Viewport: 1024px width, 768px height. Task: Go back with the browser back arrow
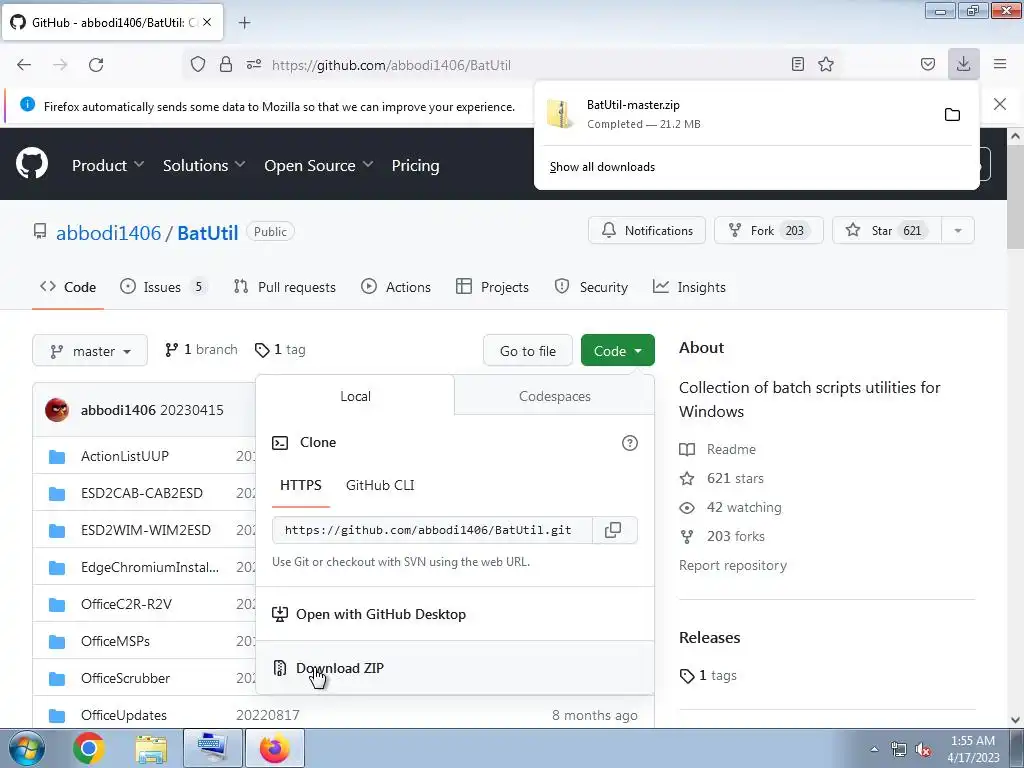coord(24,65)
